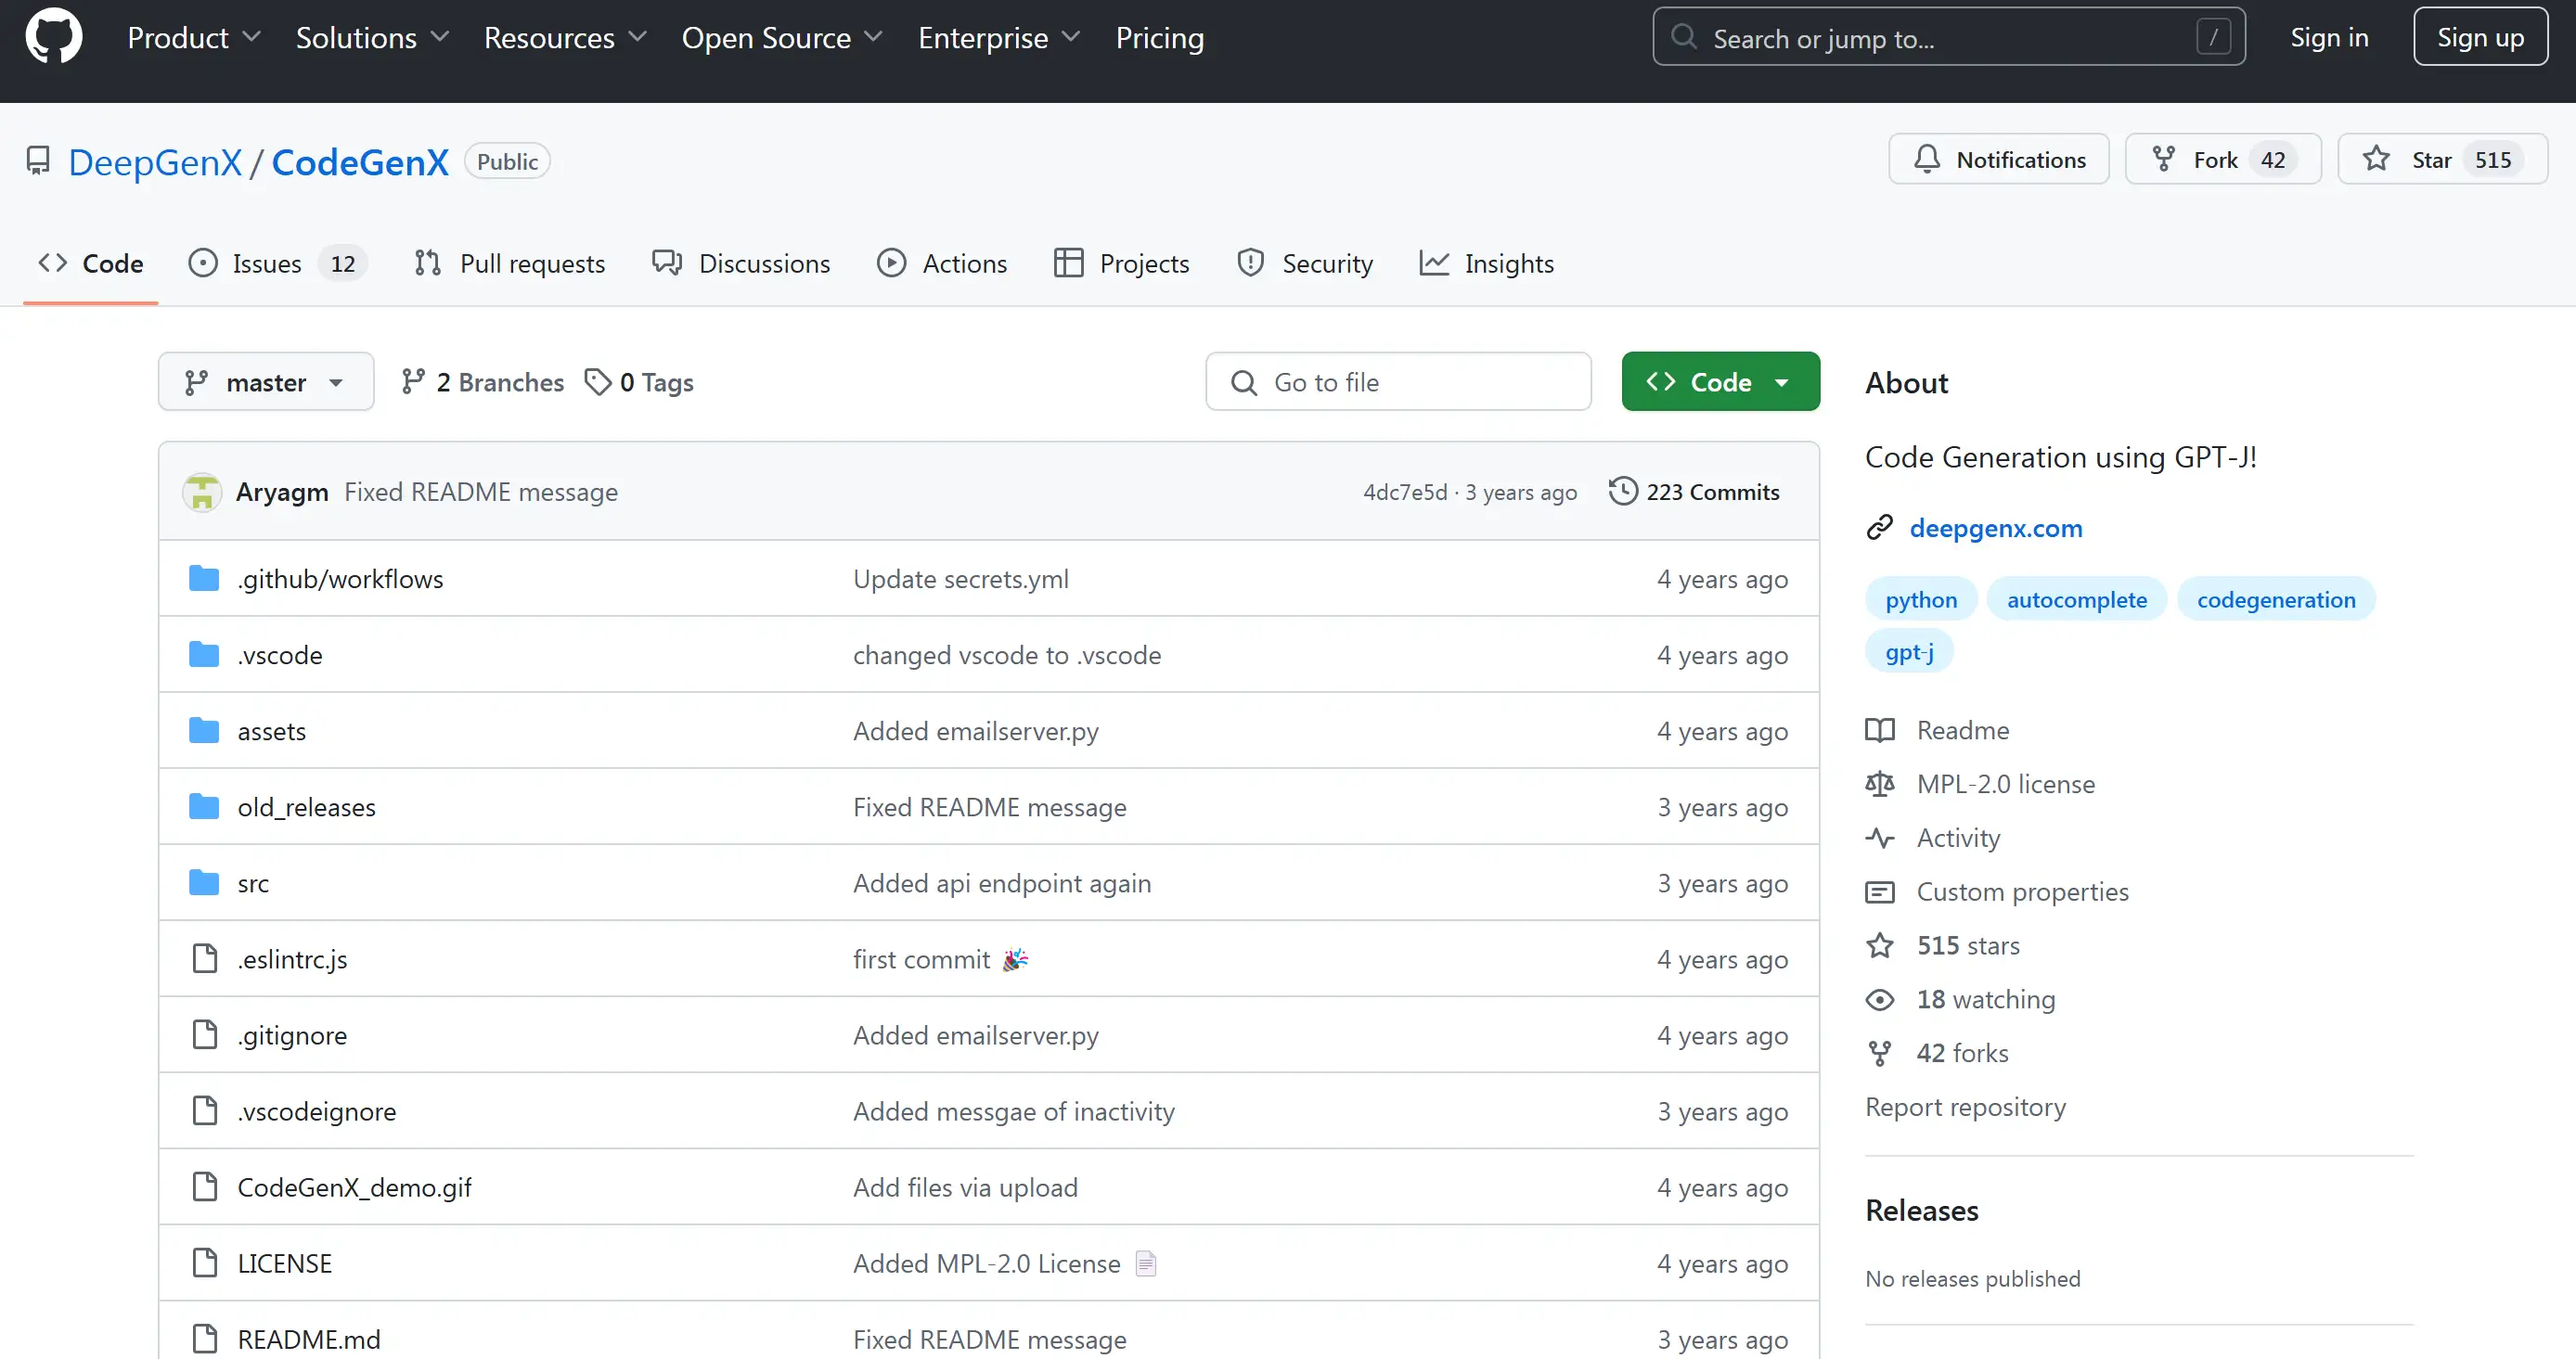The width and height of the screenshot is (2576, 1359).
Task: Click the .vscode folder icon
Action: [204, 655]
